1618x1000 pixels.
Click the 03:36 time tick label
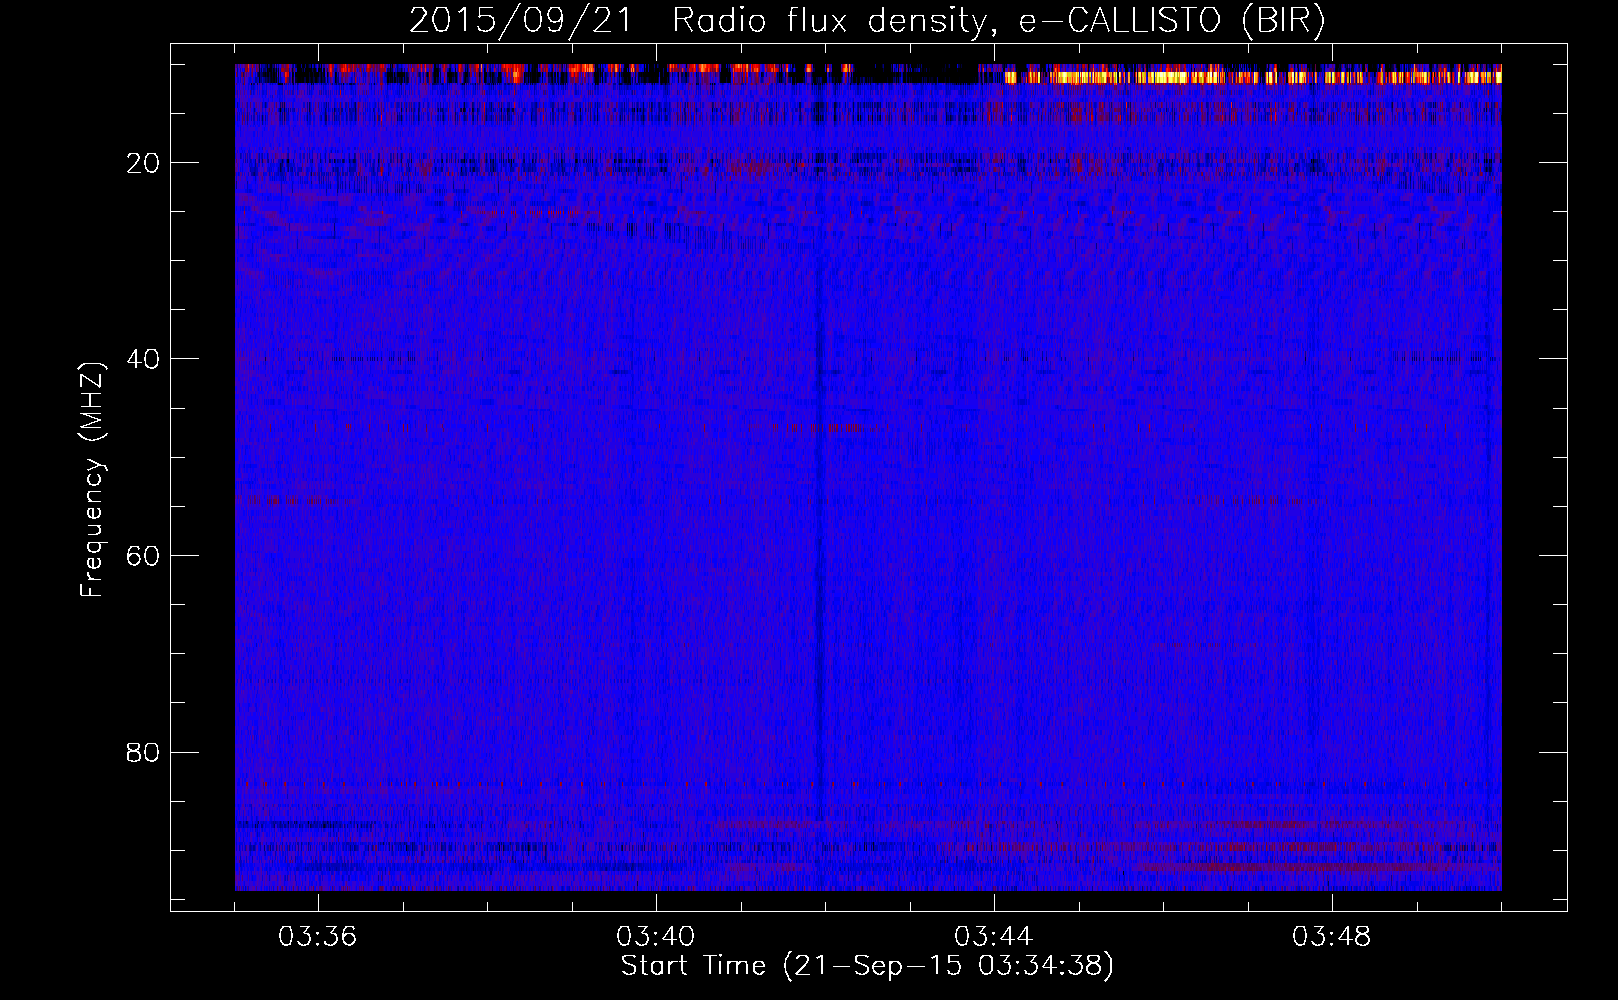click(318, 937)
